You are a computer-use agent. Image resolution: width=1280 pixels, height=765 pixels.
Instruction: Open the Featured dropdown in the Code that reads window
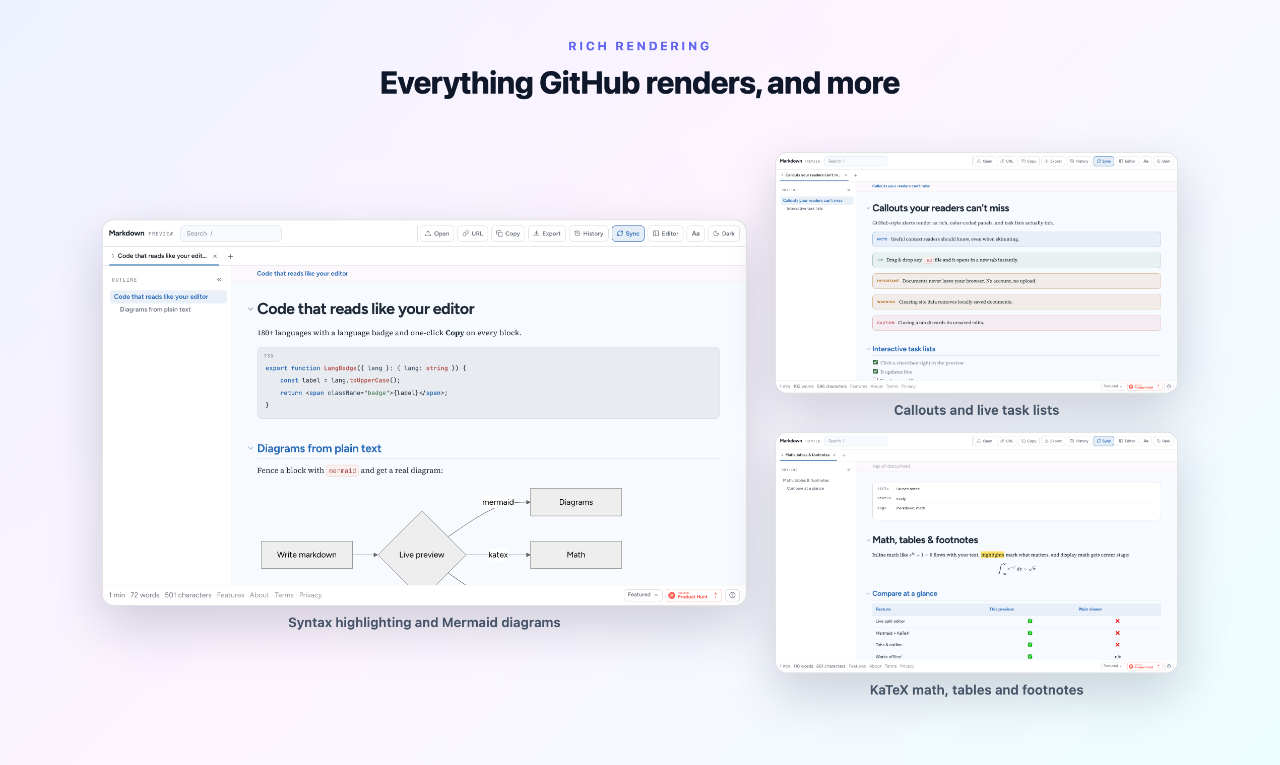642,595
